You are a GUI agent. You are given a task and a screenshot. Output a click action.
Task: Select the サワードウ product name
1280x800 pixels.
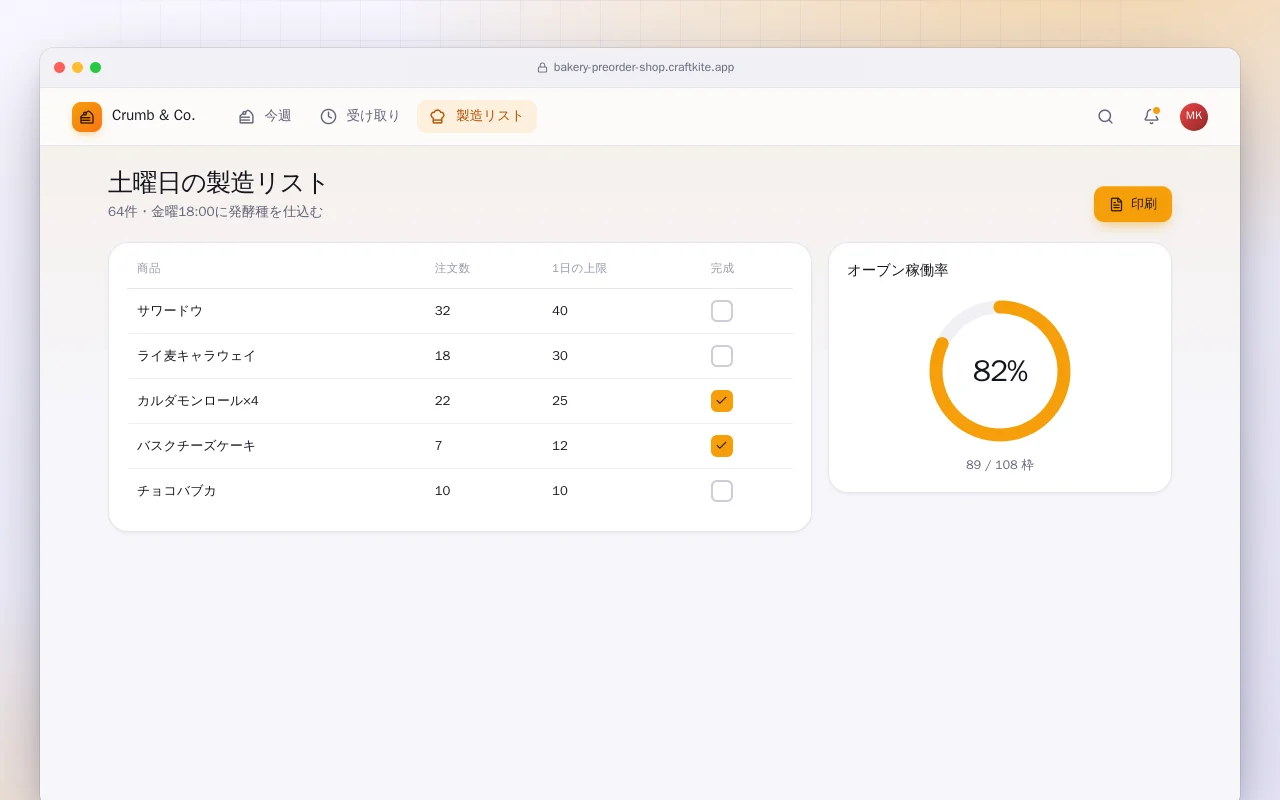[170, 311]
